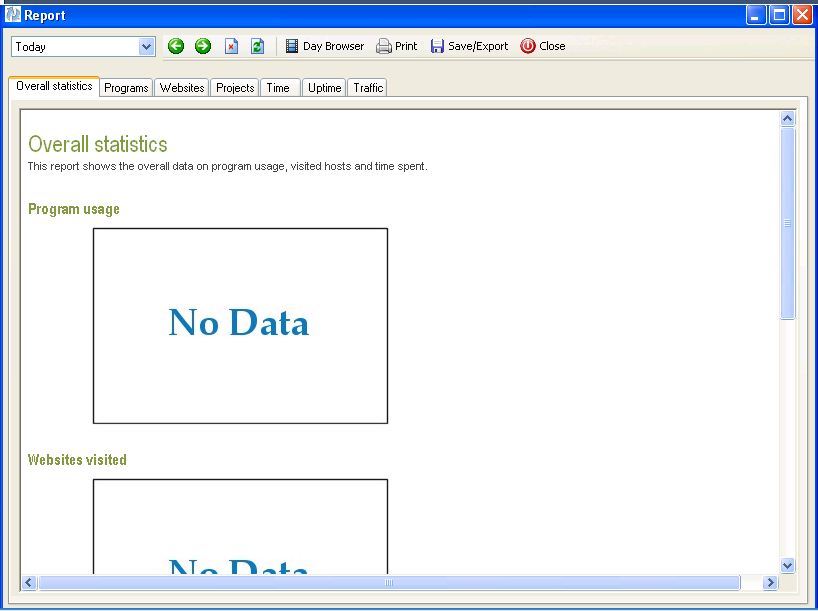Expand the Today period dropdown
The width and height of the screenshot is (818, 611).
tap(146, 46)
